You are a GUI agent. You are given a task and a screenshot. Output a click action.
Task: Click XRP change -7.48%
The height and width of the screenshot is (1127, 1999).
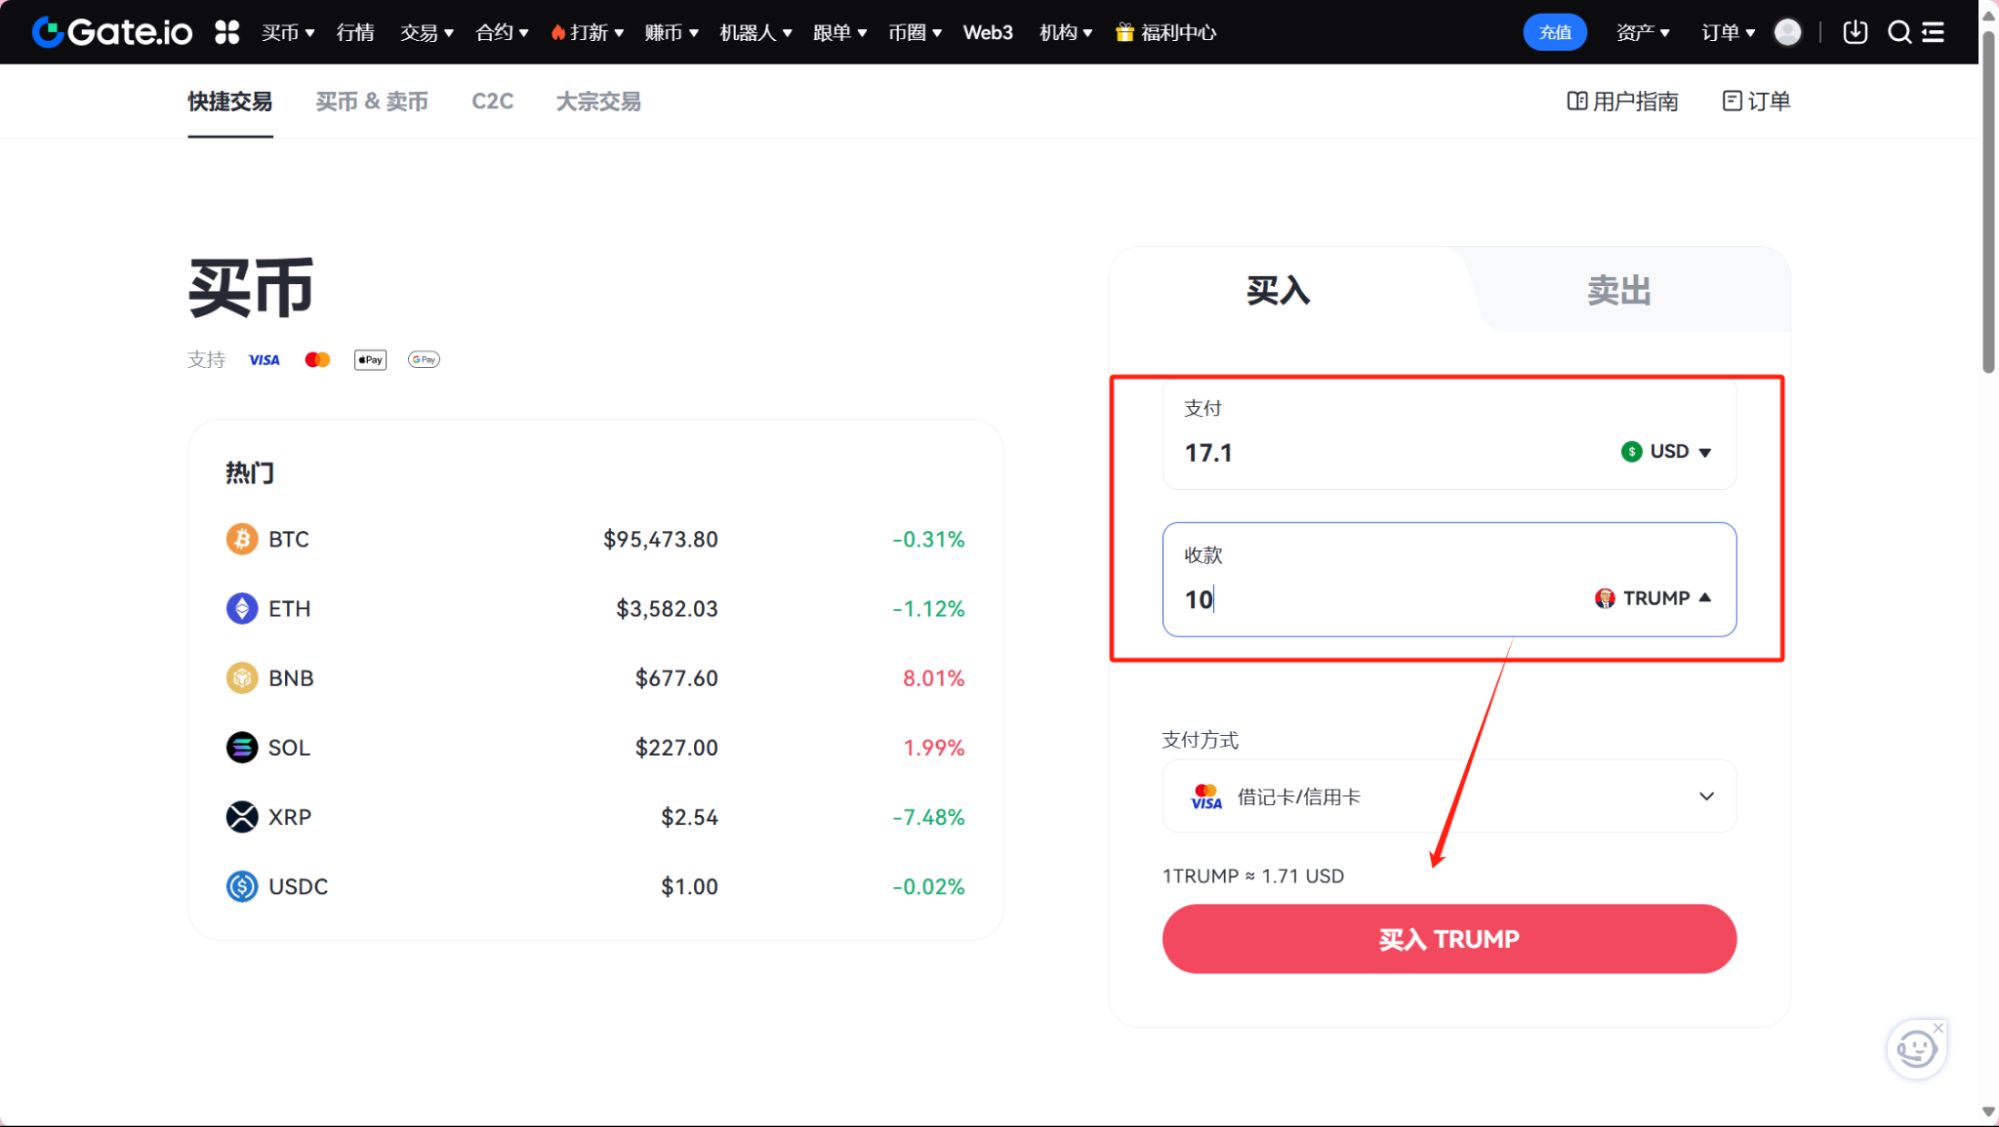(x=928, y=817)
